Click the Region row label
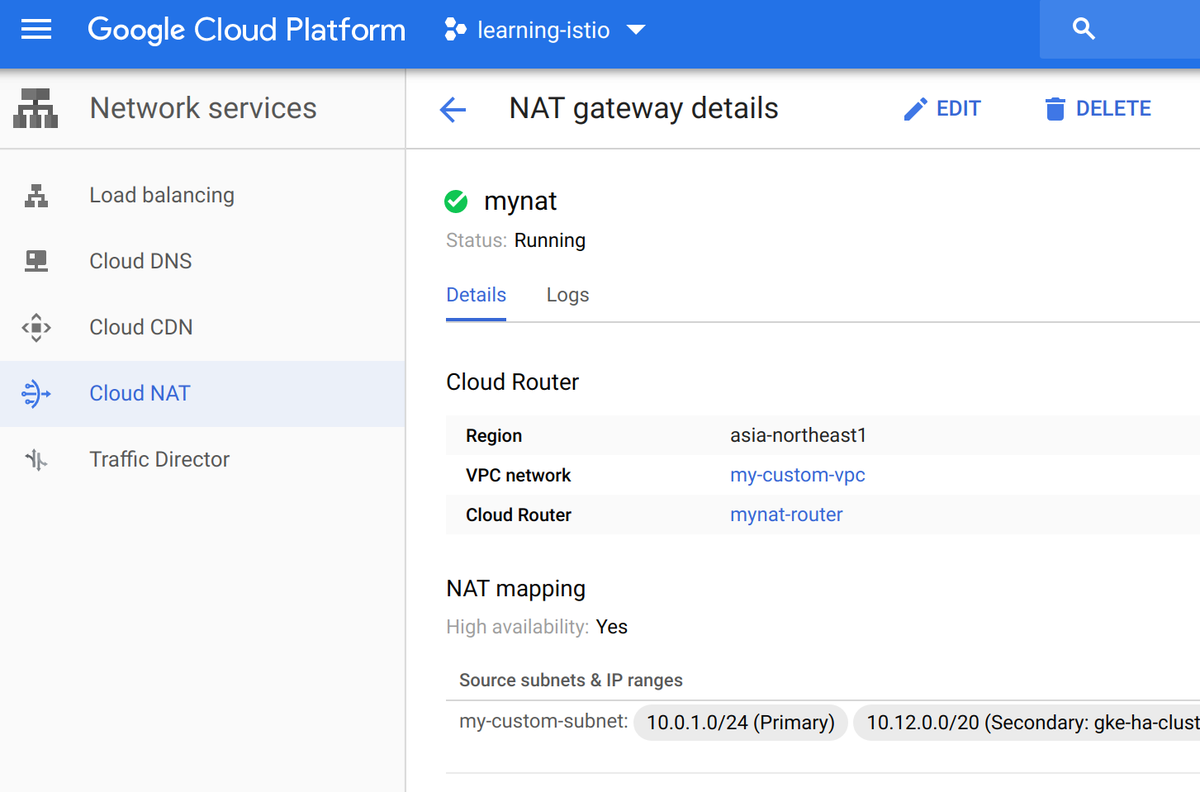This screenshot has width=1200, height=792. pos(494,435)
